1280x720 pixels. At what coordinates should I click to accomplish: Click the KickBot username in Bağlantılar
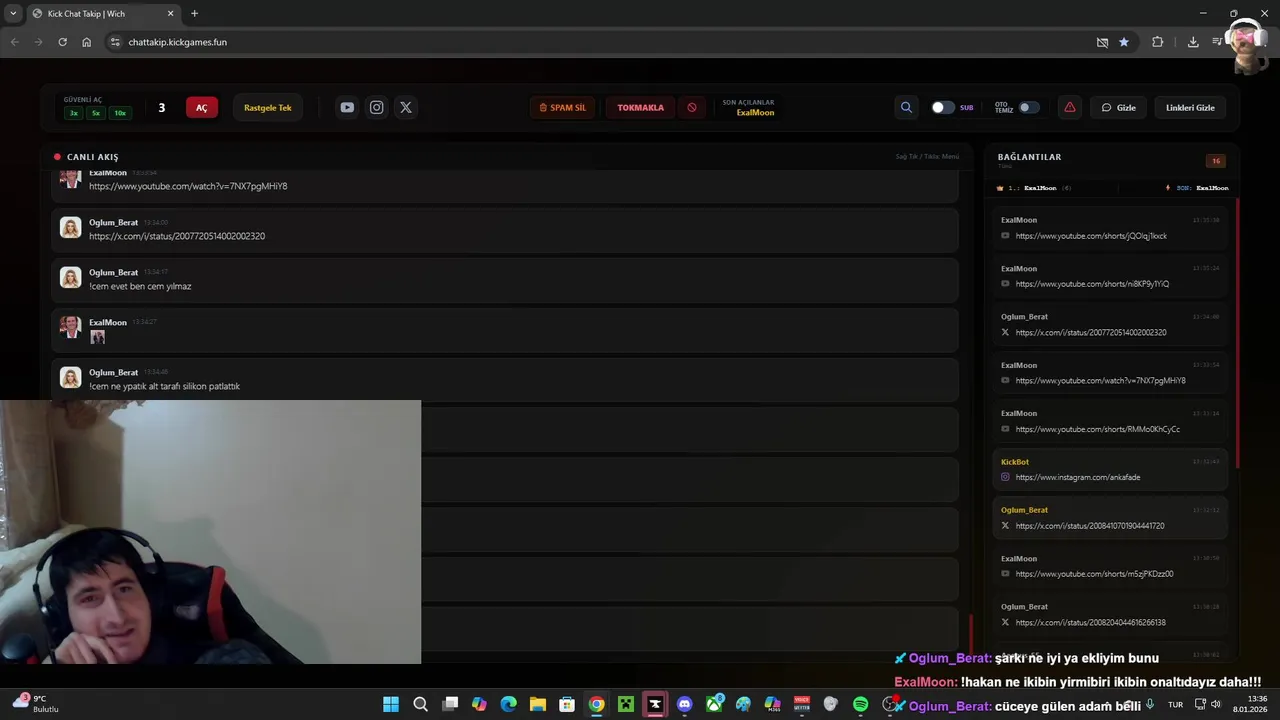pos(1015,462)
